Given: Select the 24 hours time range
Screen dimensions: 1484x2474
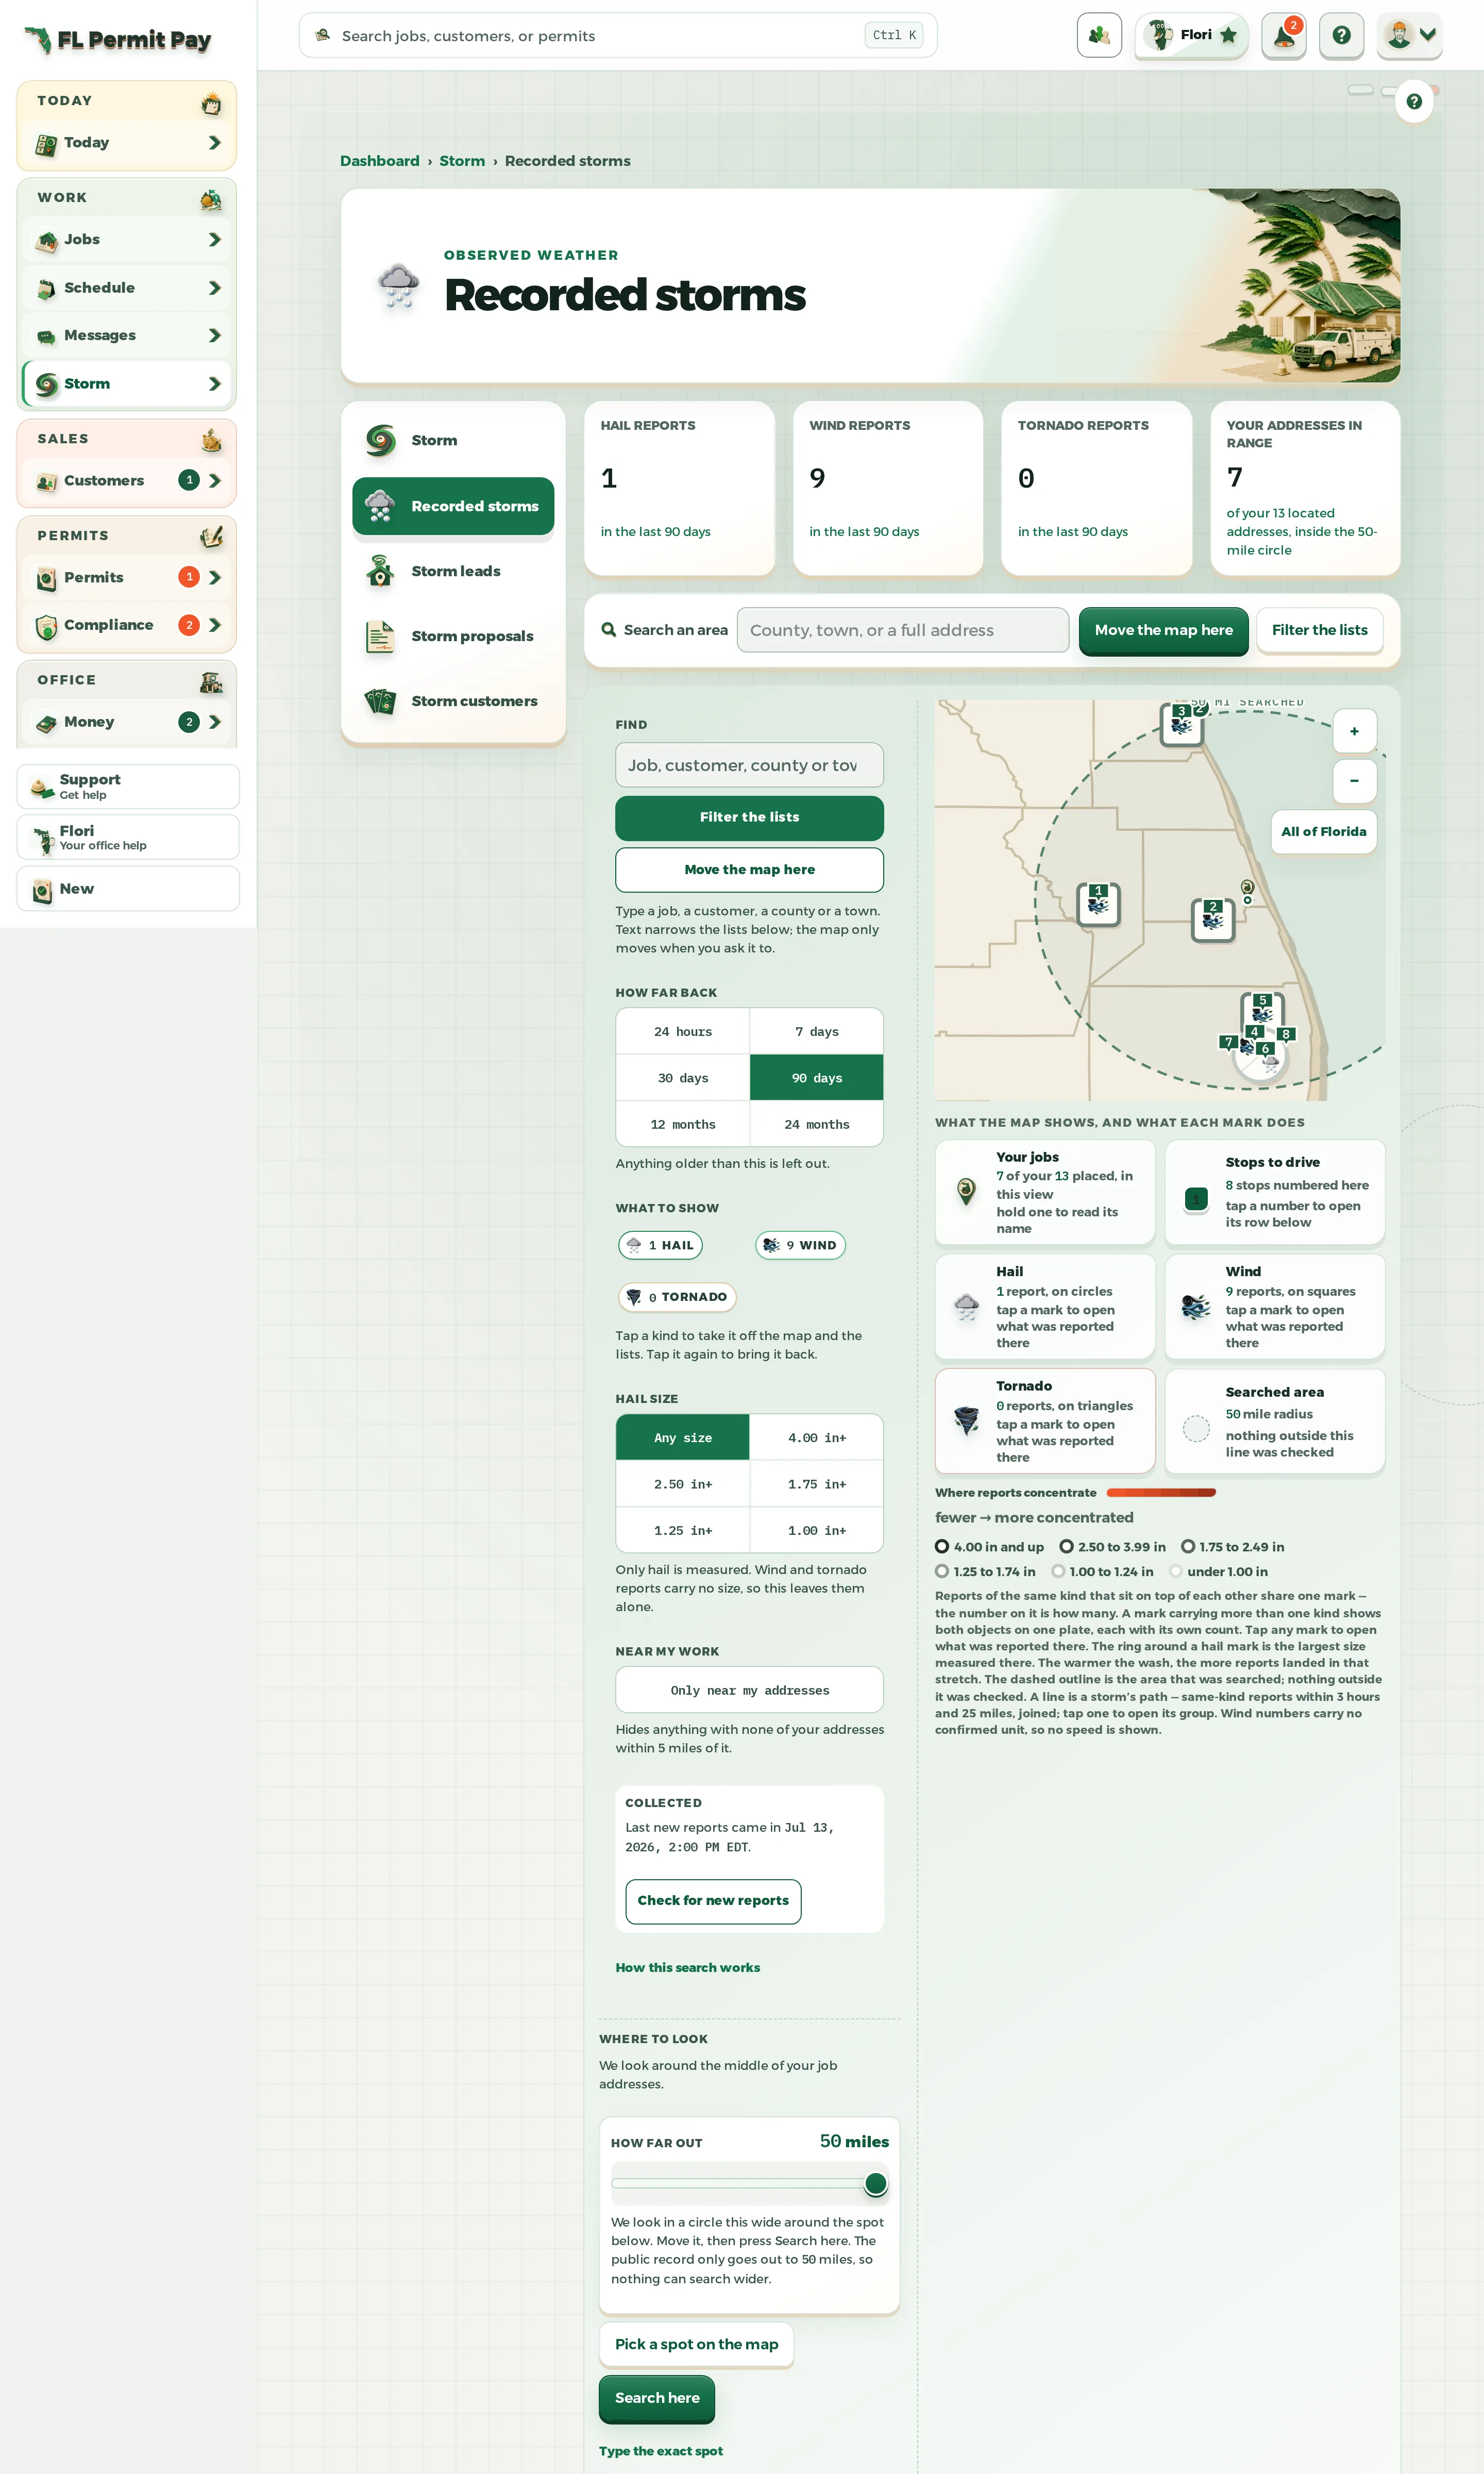Looking at the screenshot, I should tap(683, 1031).
